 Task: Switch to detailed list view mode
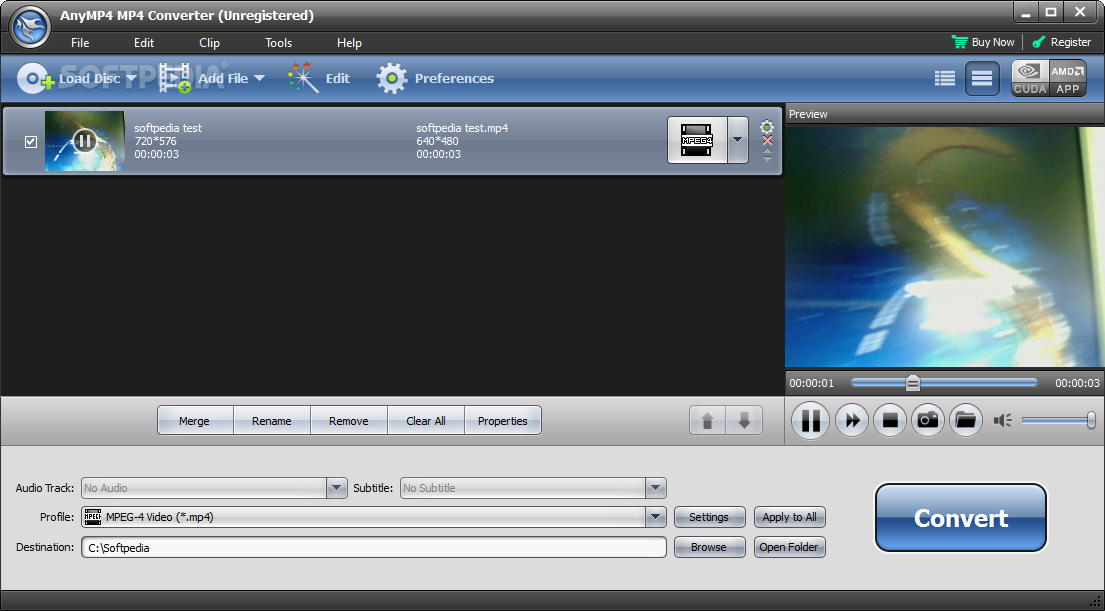pos(944,78)
